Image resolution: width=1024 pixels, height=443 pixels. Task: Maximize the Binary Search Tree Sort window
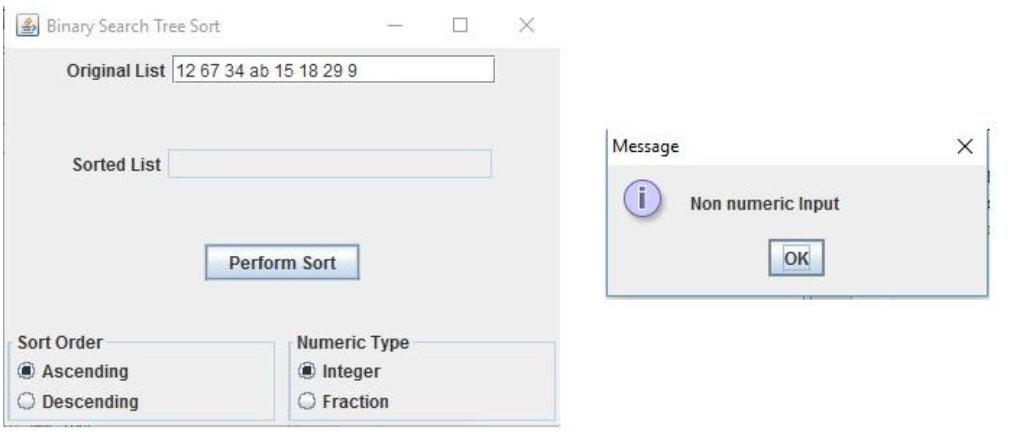(x=460, y=25)
